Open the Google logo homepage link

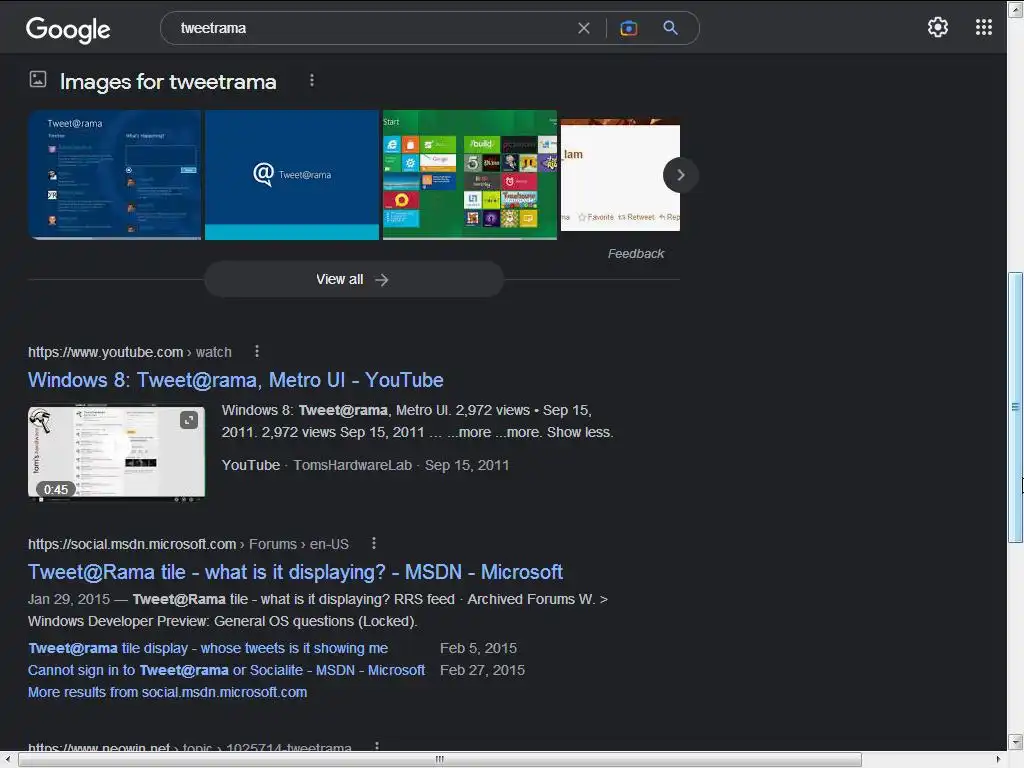click(x=68, y=29)
